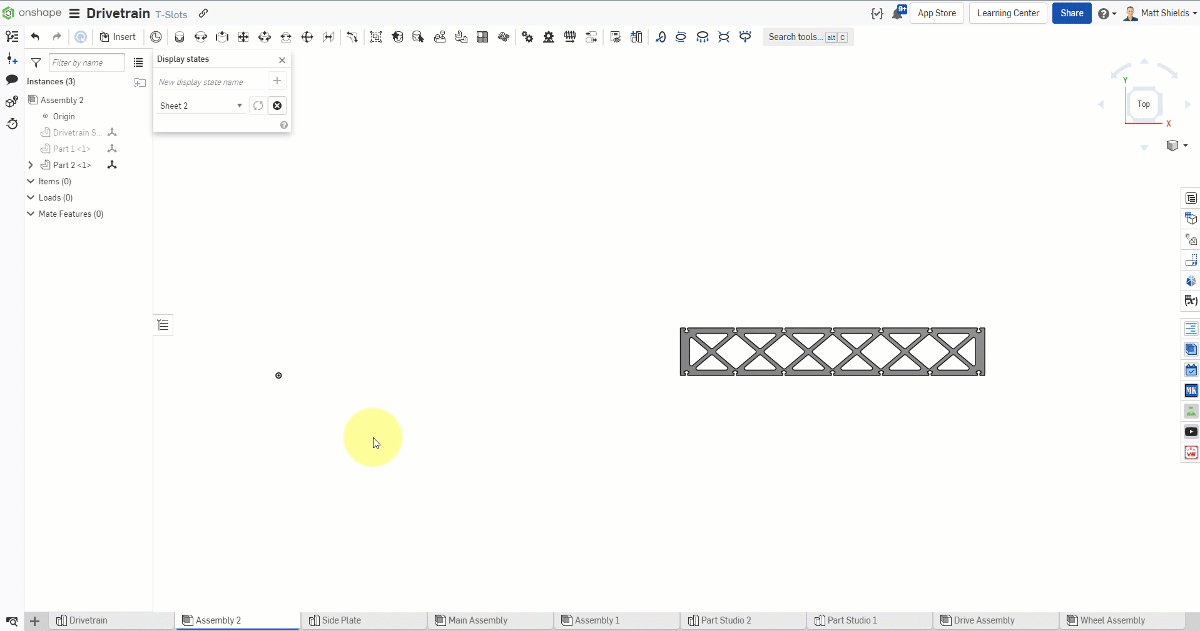Click the Share button
This screenshot has width=1200, height=631.
coord(1071,12)
